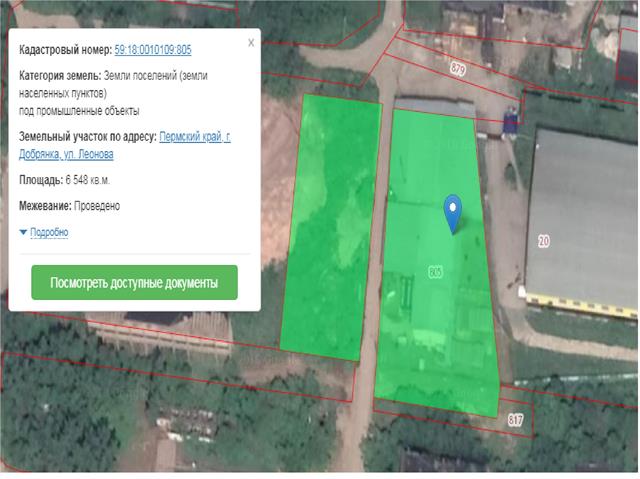Select the parcel label 805
Image resolution: width=640 pixels, height=479 pixels.
436,272
